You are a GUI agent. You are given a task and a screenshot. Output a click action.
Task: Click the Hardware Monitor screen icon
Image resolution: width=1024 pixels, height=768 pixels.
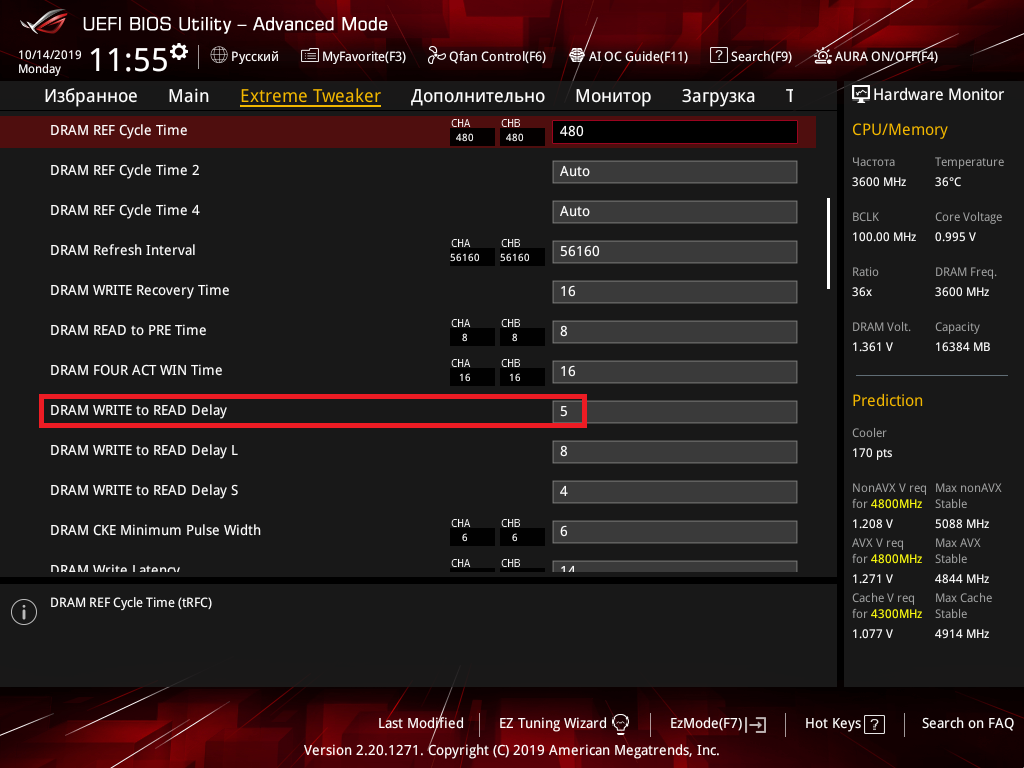861,94
